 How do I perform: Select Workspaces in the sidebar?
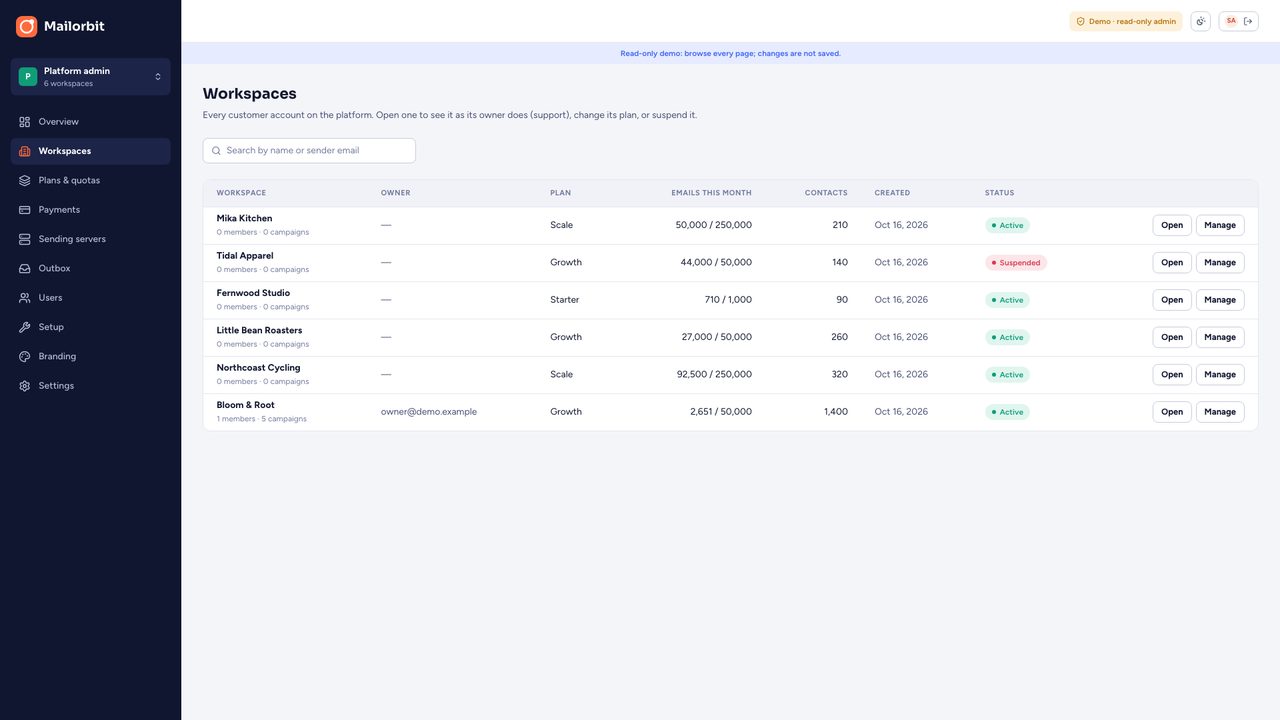tap(90, 151)
